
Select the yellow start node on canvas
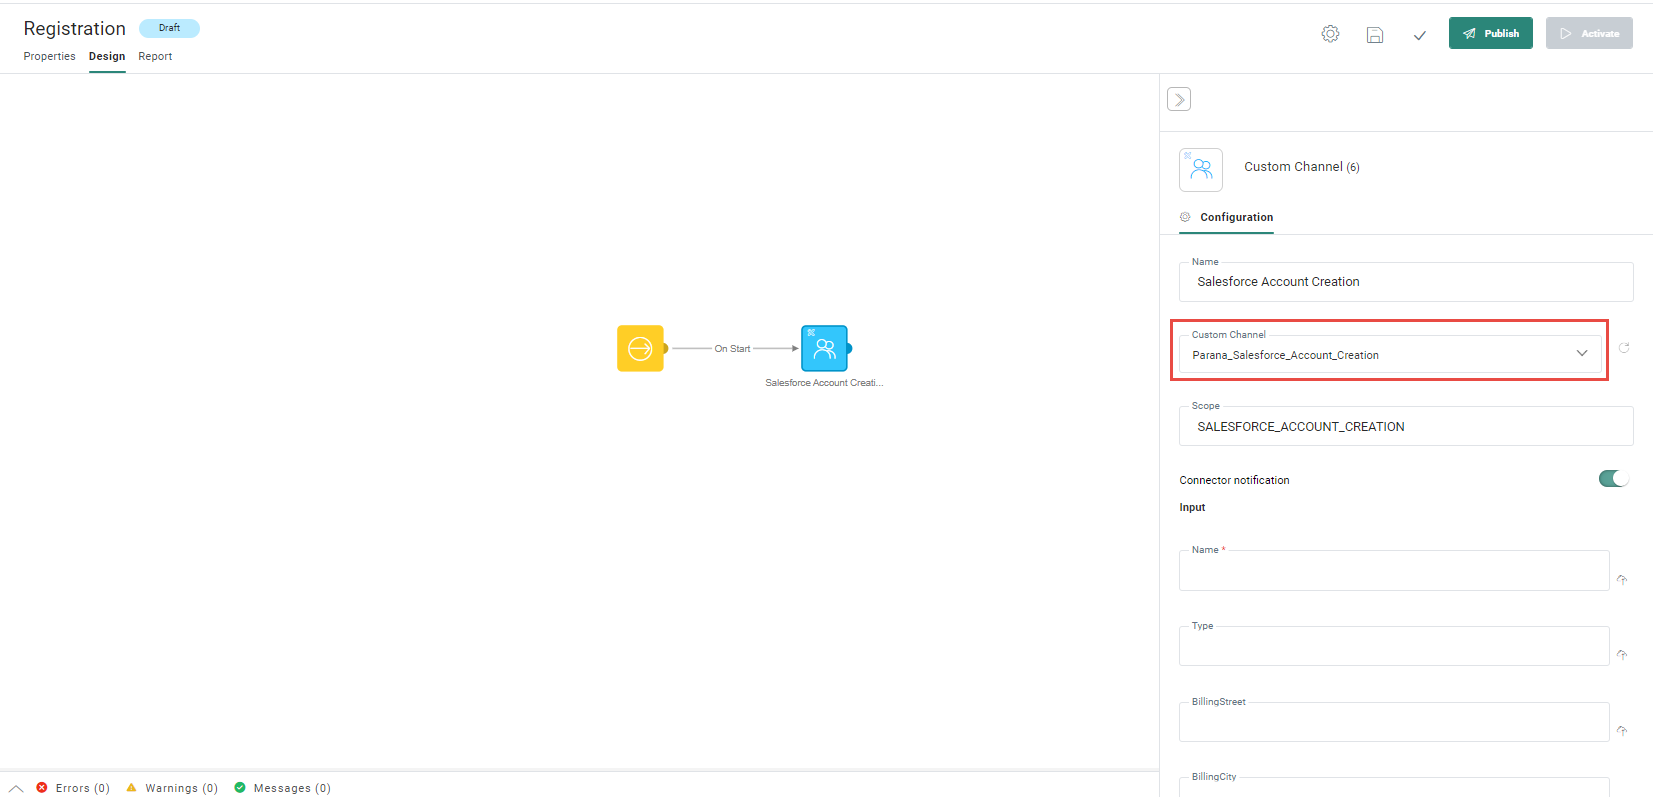tap(640, 348)
